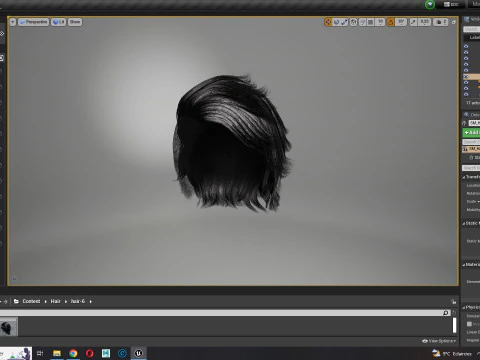Select the Rotate gizmo tool in viewport toolbar
This screenshot has height=360, width=480.
coord(336,22)
